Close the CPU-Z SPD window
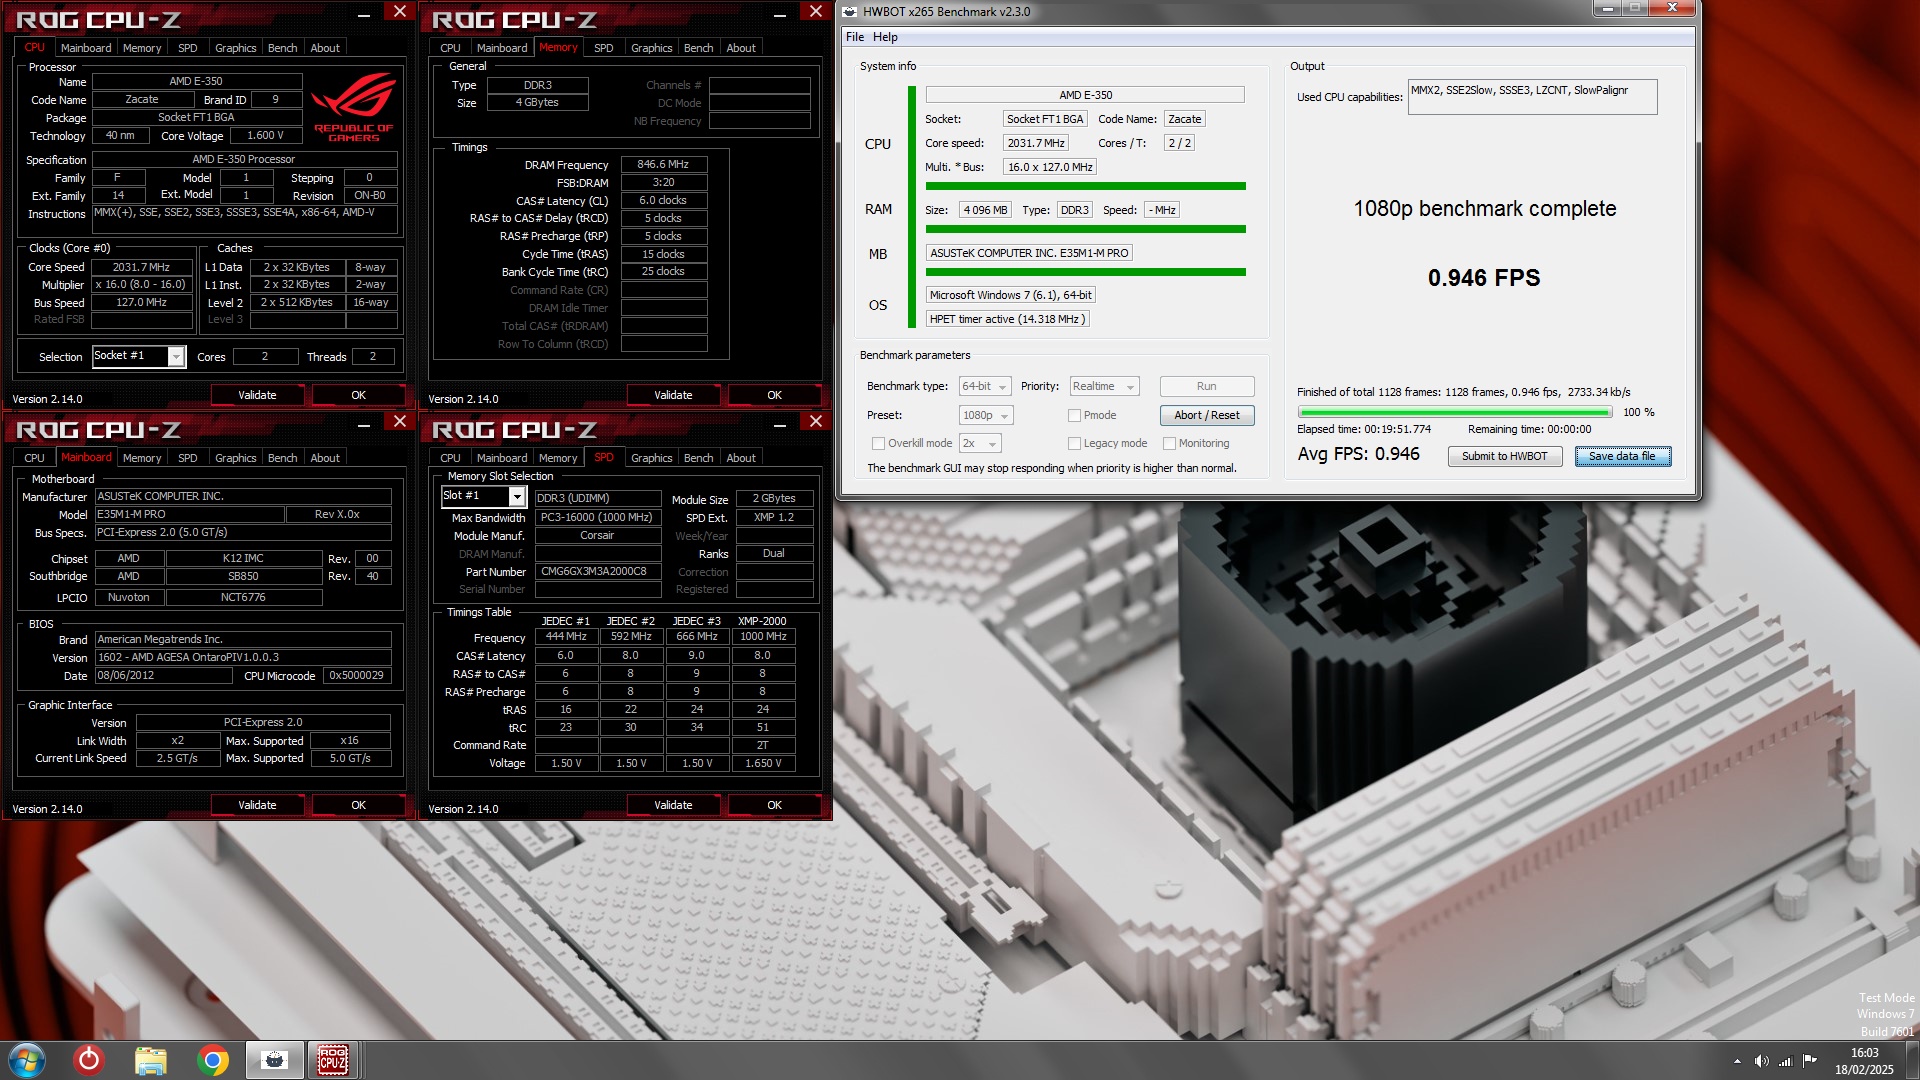Screen dimensions: 1920x1080 click(x=816, y=422)
